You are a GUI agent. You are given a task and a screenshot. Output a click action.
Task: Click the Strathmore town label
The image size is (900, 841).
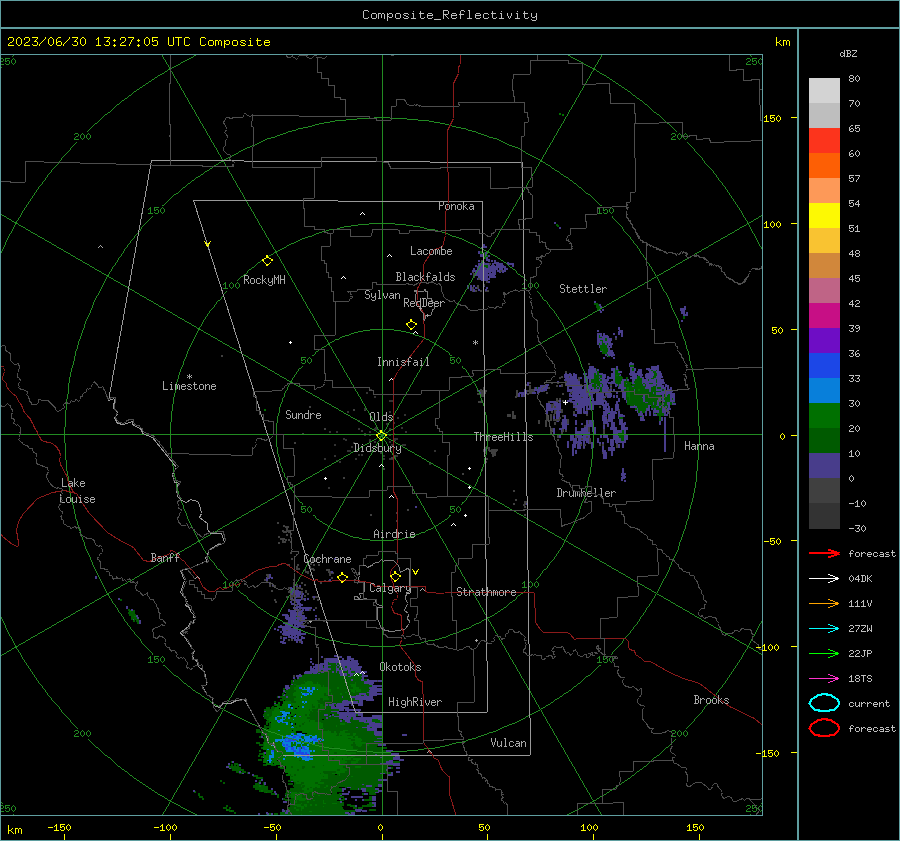486,592
